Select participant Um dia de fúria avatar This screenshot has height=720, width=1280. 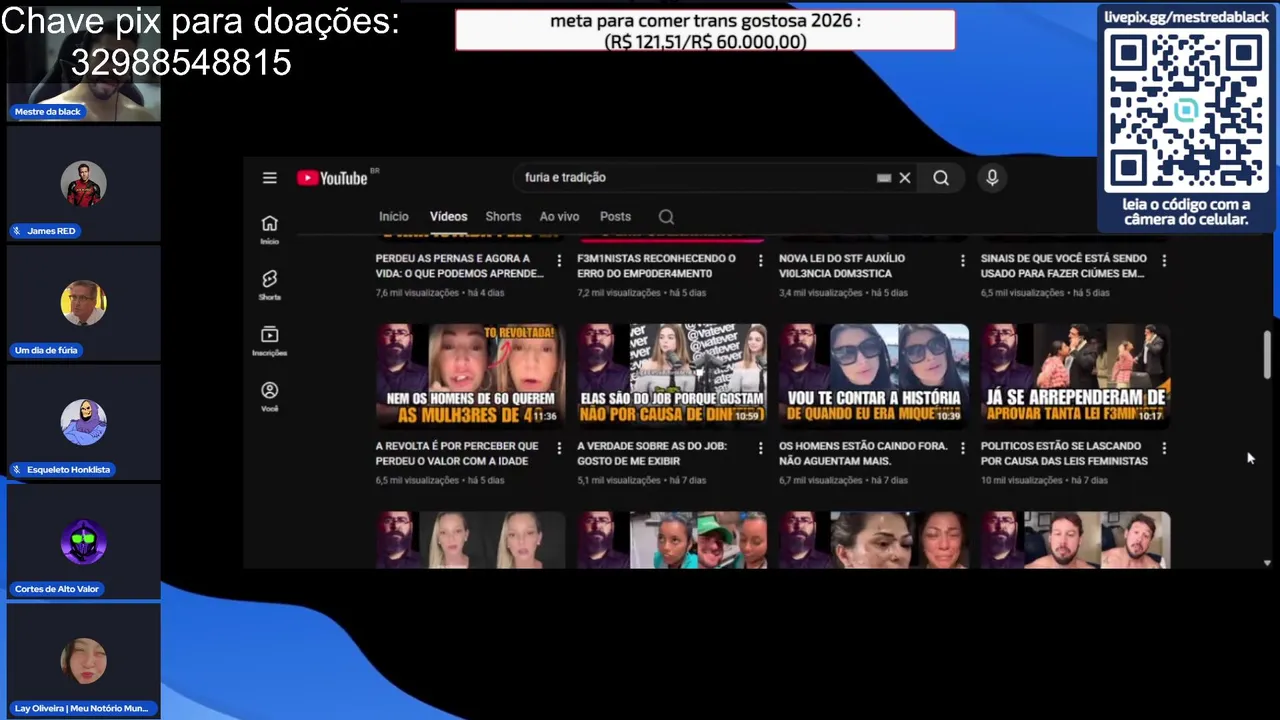coord(83,303)
